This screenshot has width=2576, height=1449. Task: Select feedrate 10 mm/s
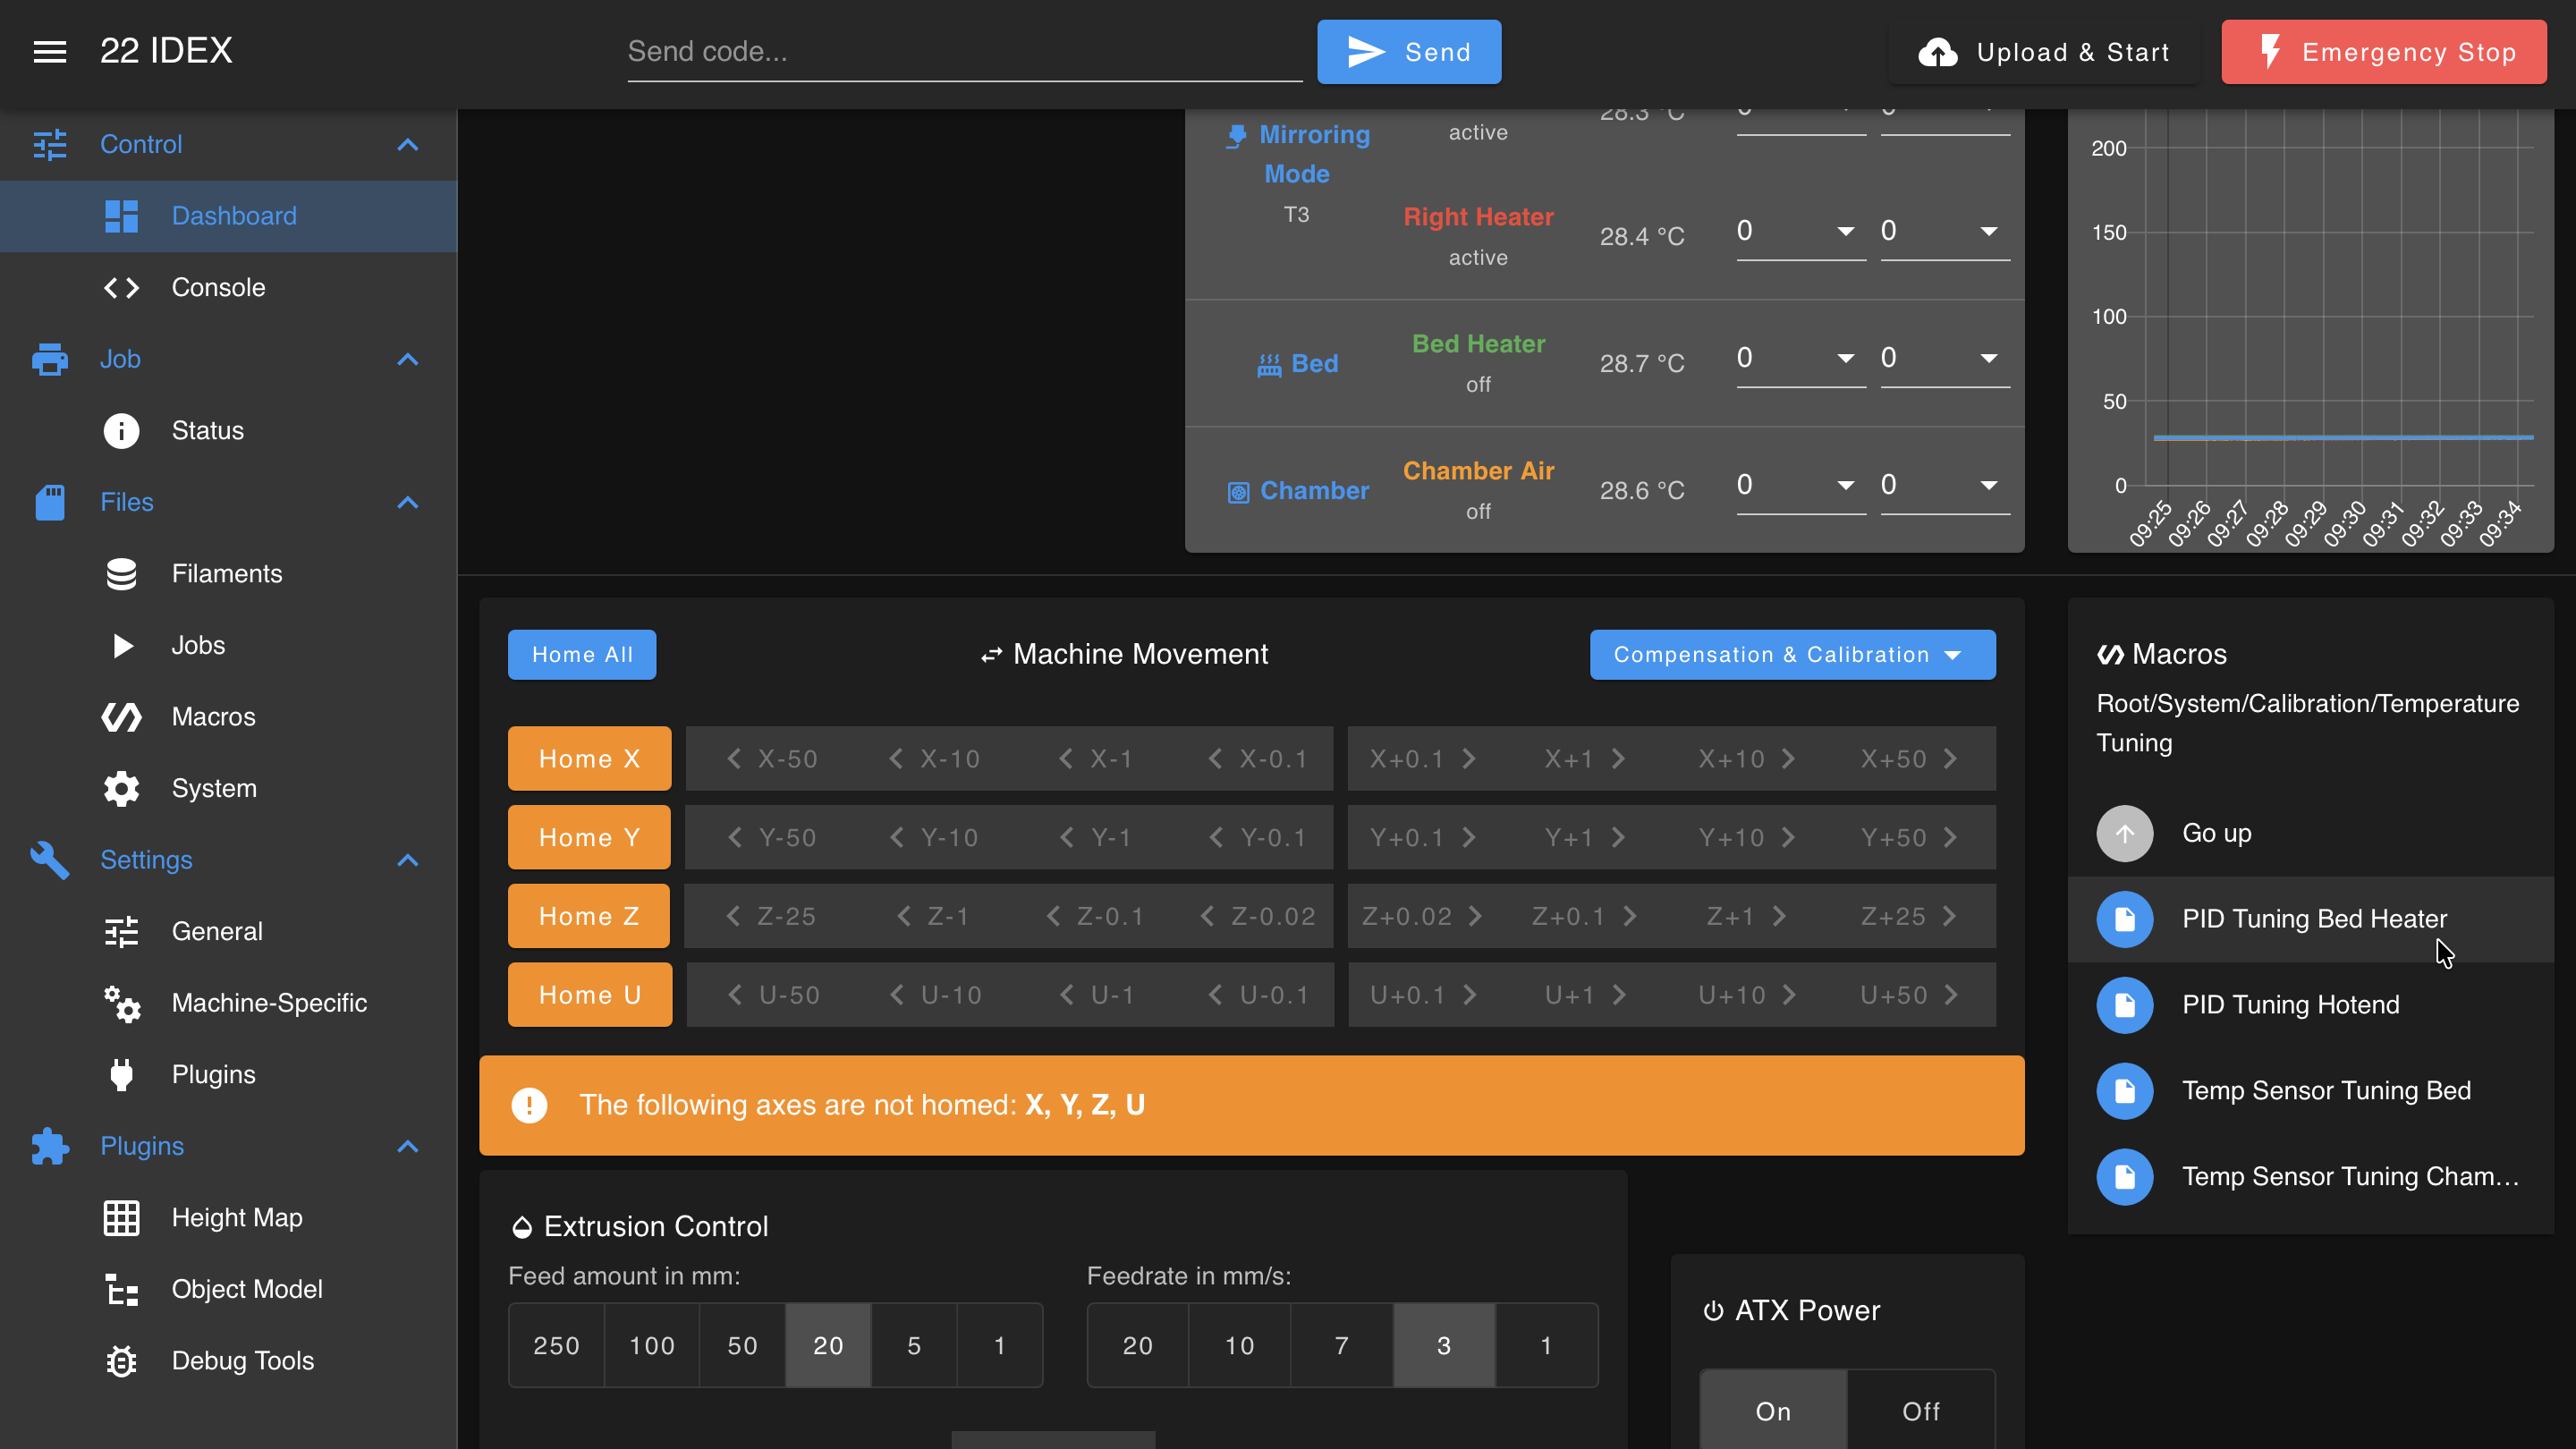click(x=1240, y=1346)
